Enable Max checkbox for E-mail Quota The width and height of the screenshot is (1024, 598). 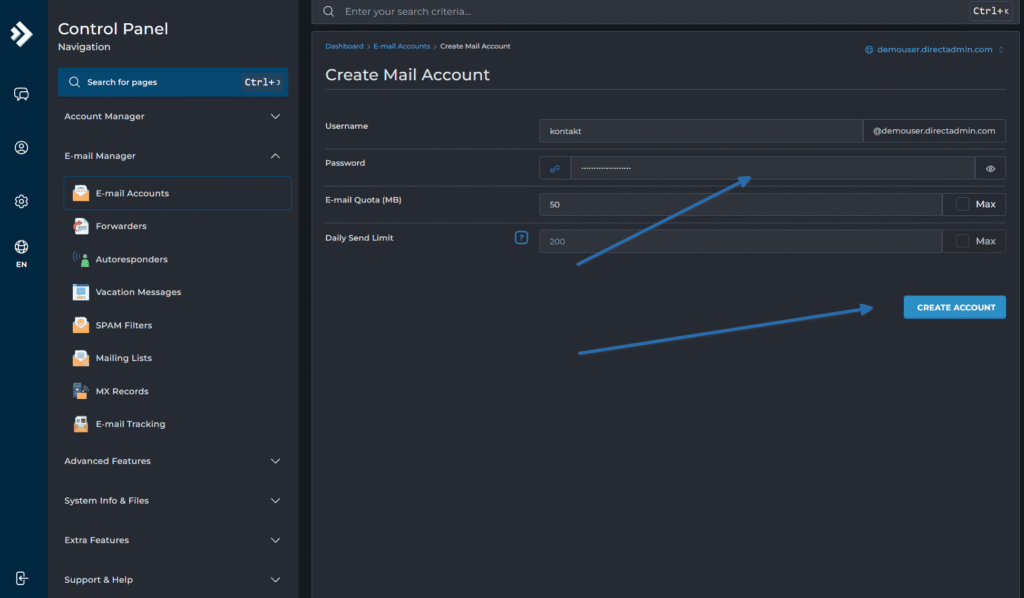[962, 205]
